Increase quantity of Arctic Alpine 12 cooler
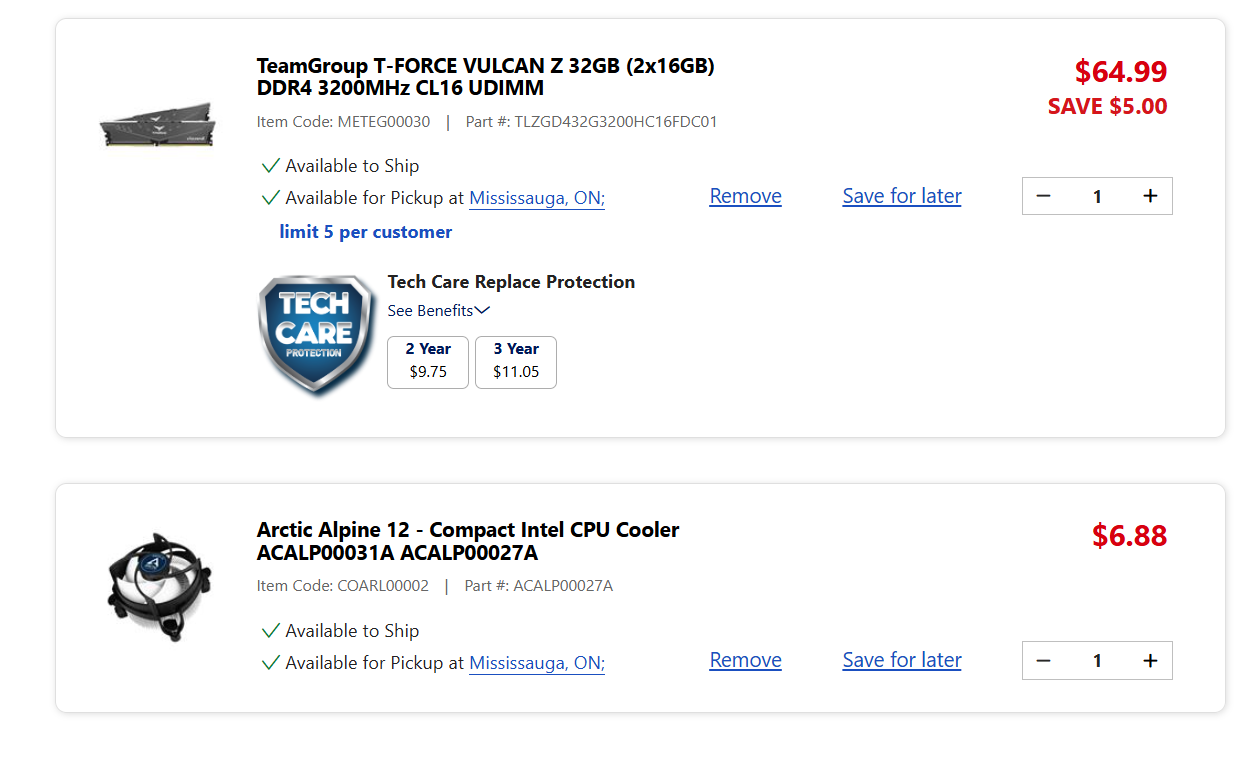The height and width of the screenshot is (784, 1254). coord(1150,660)
